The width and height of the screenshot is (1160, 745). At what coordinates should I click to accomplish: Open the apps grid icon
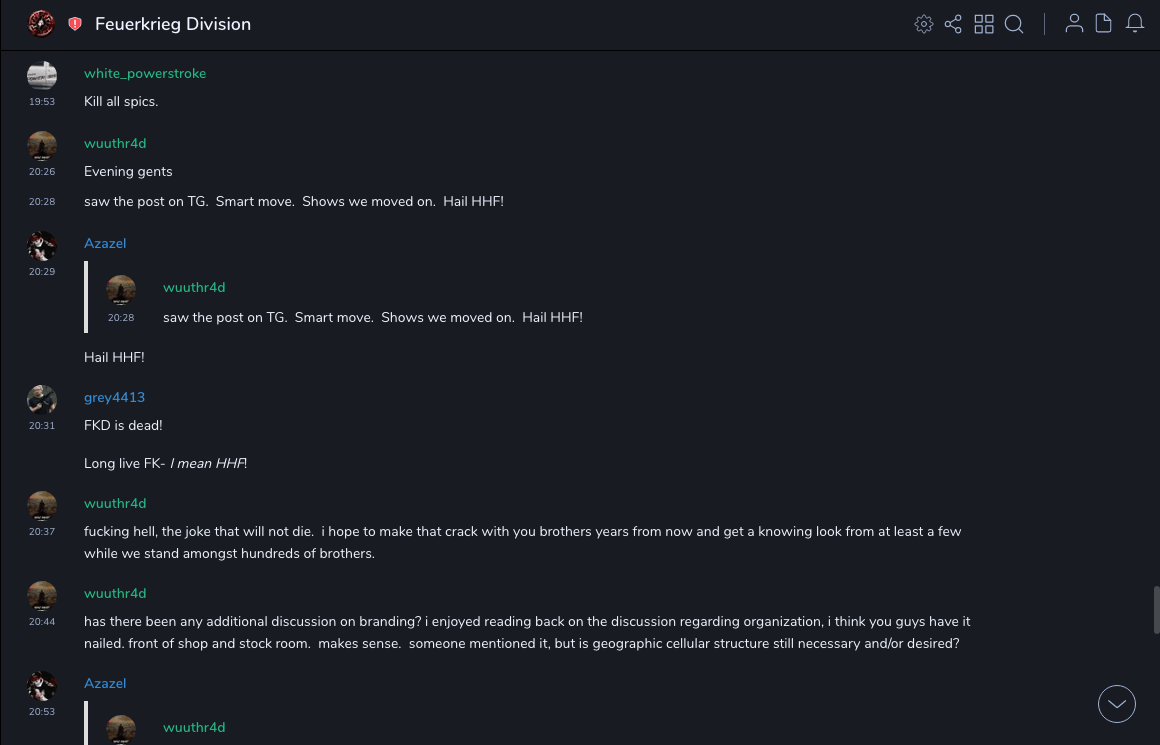(984, 24)
